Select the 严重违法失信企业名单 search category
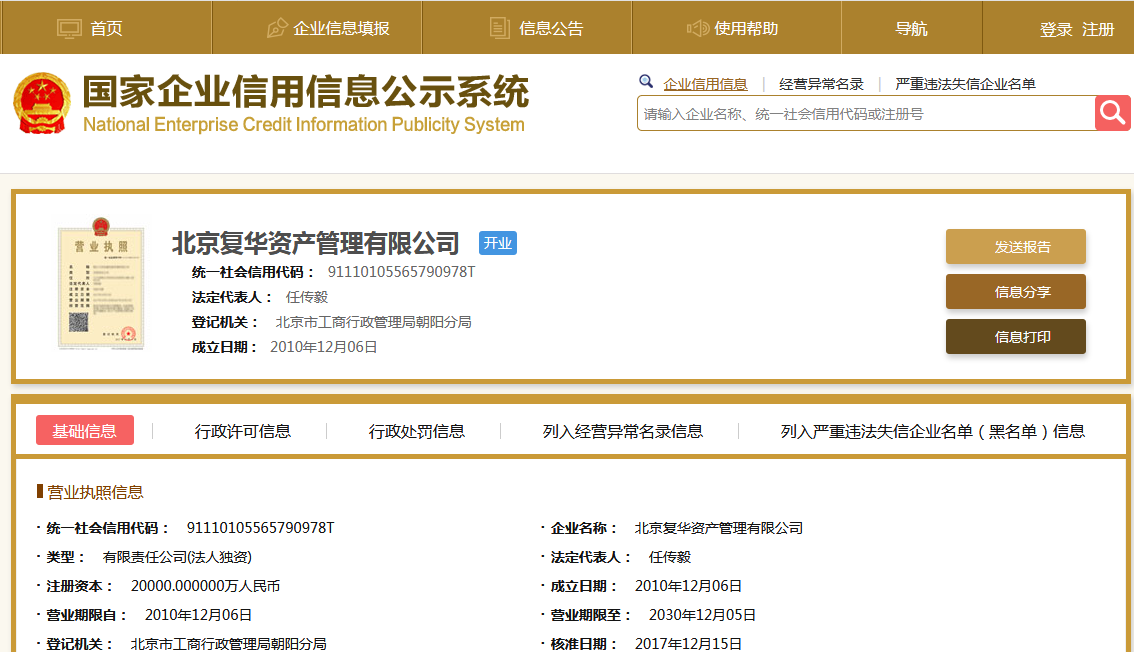 click(965, 84)
